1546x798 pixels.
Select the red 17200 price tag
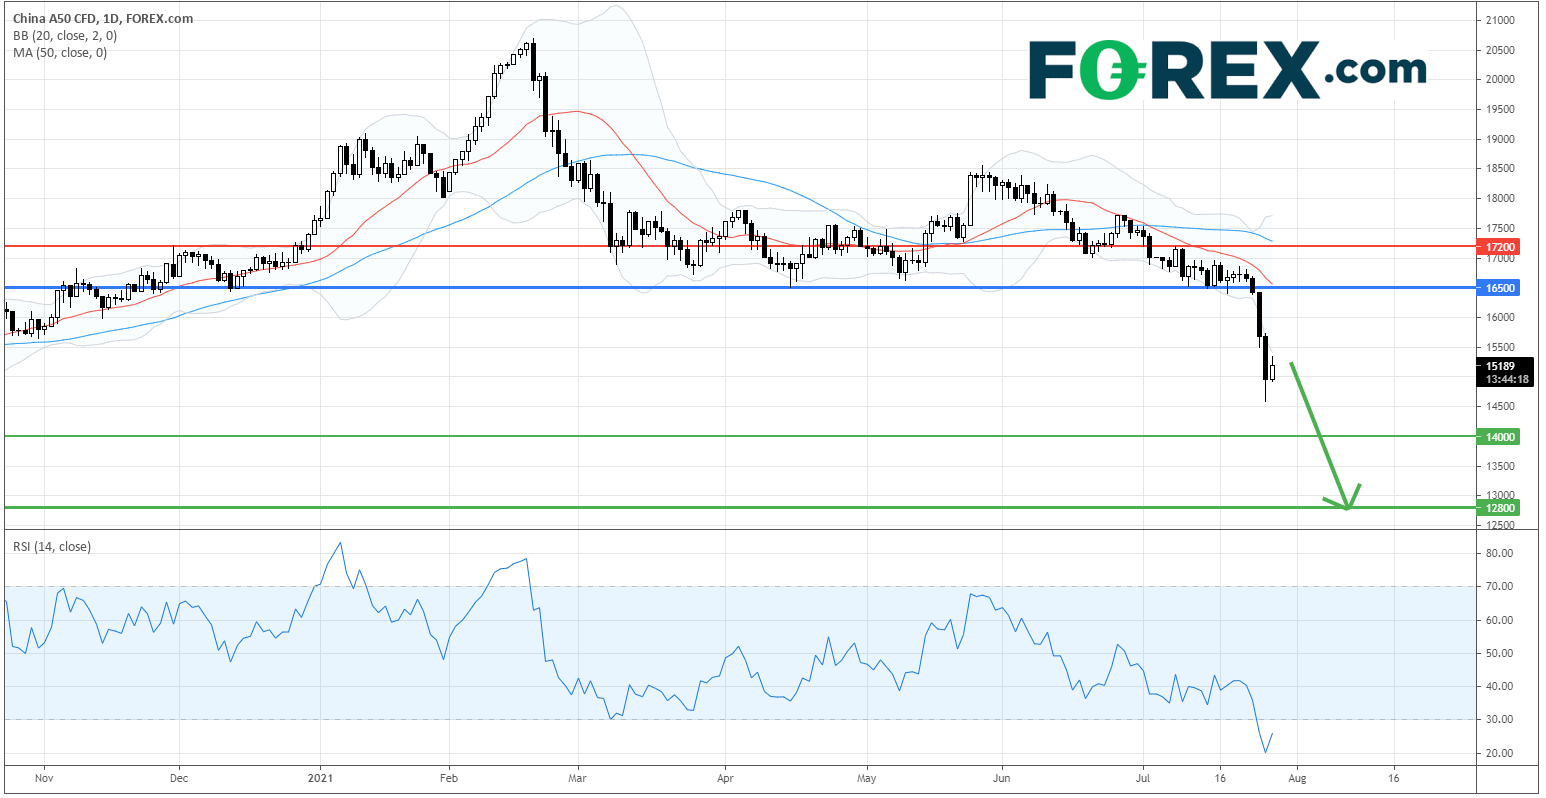1499,246
